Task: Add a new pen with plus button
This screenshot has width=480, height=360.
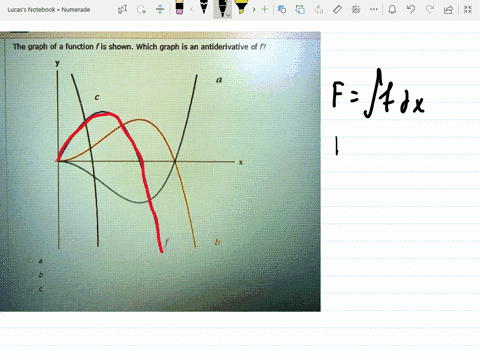Action: coord(265,9)
